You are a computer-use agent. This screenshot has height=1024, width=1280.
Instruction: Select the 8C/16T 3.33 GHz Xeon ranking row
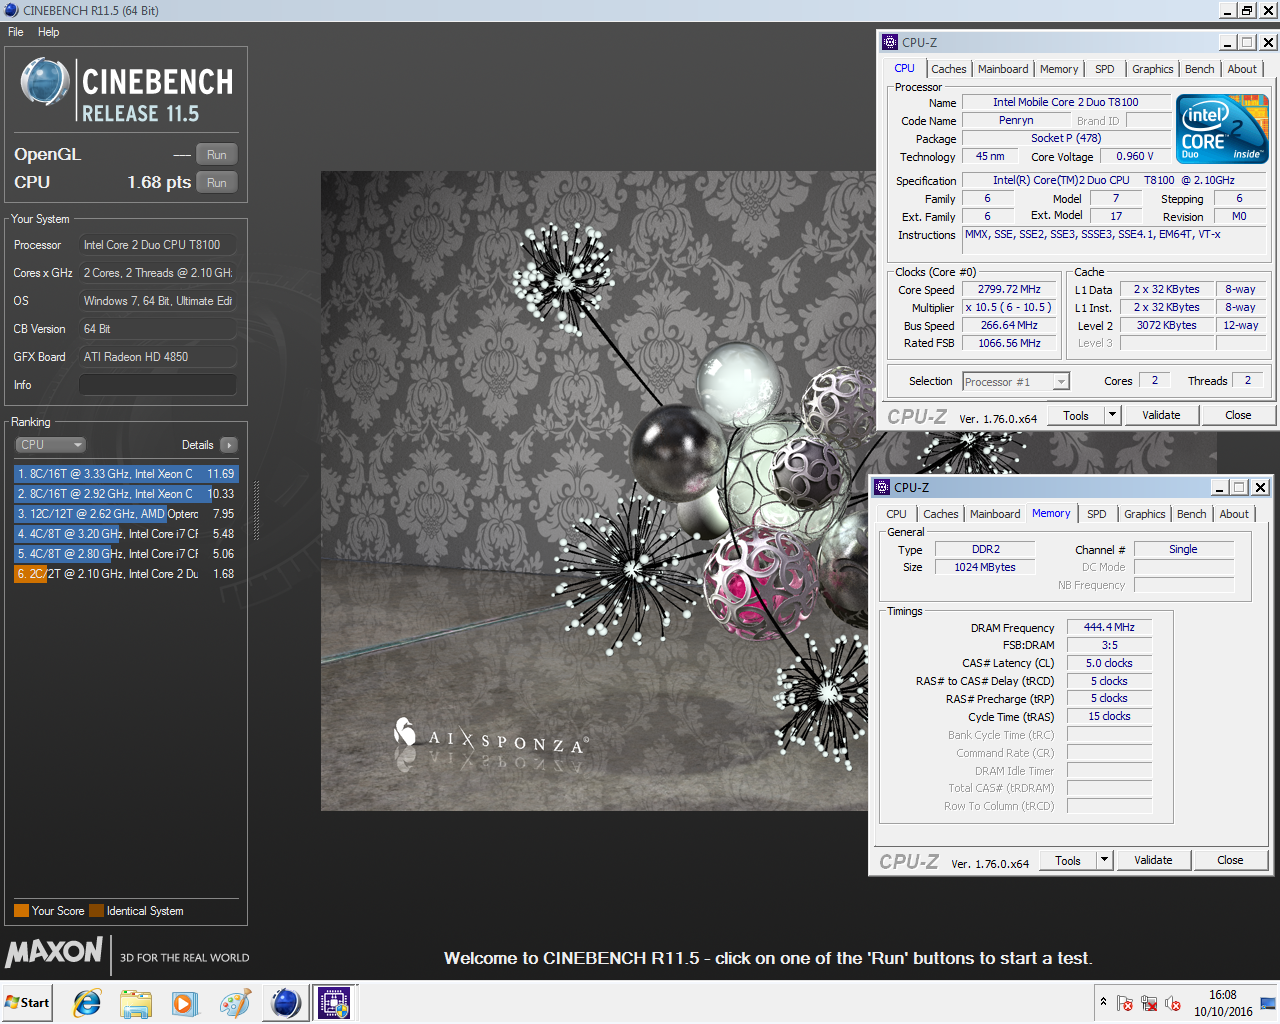pos(126,474)
